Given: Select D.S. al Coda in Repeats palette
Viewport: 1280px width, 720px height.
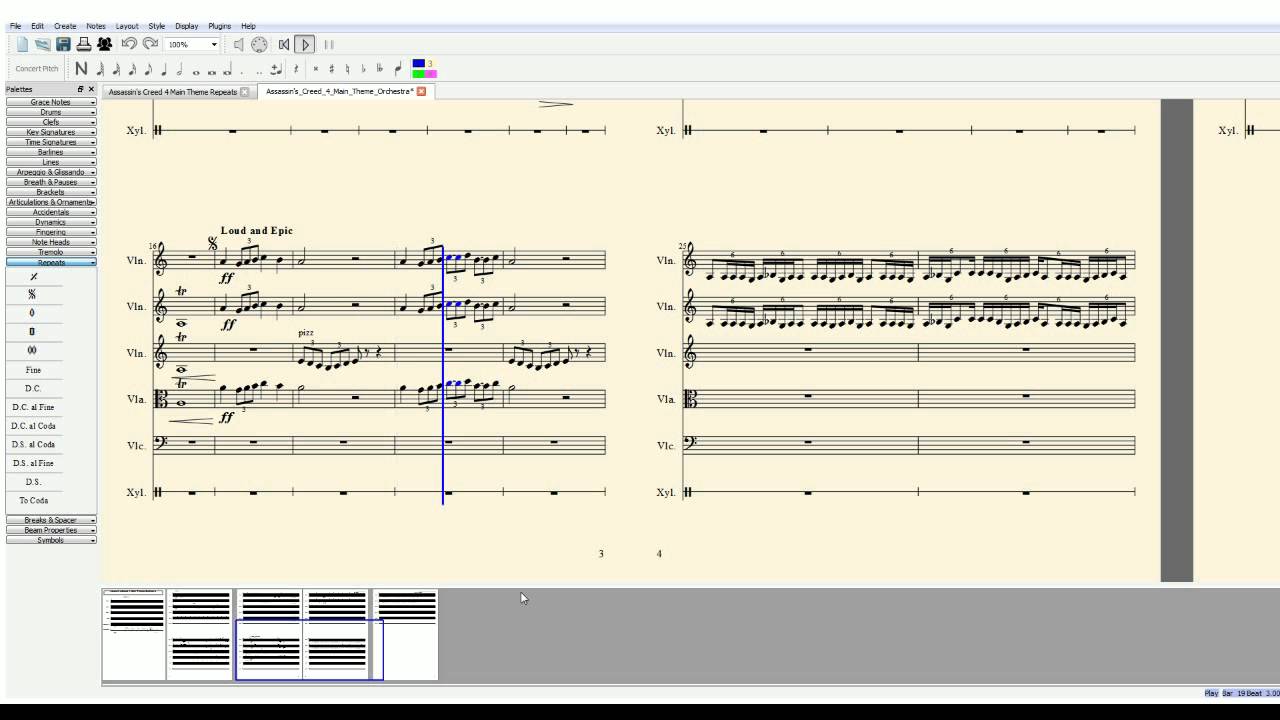Looking at the screenshot, I should [x=33, y=444].
